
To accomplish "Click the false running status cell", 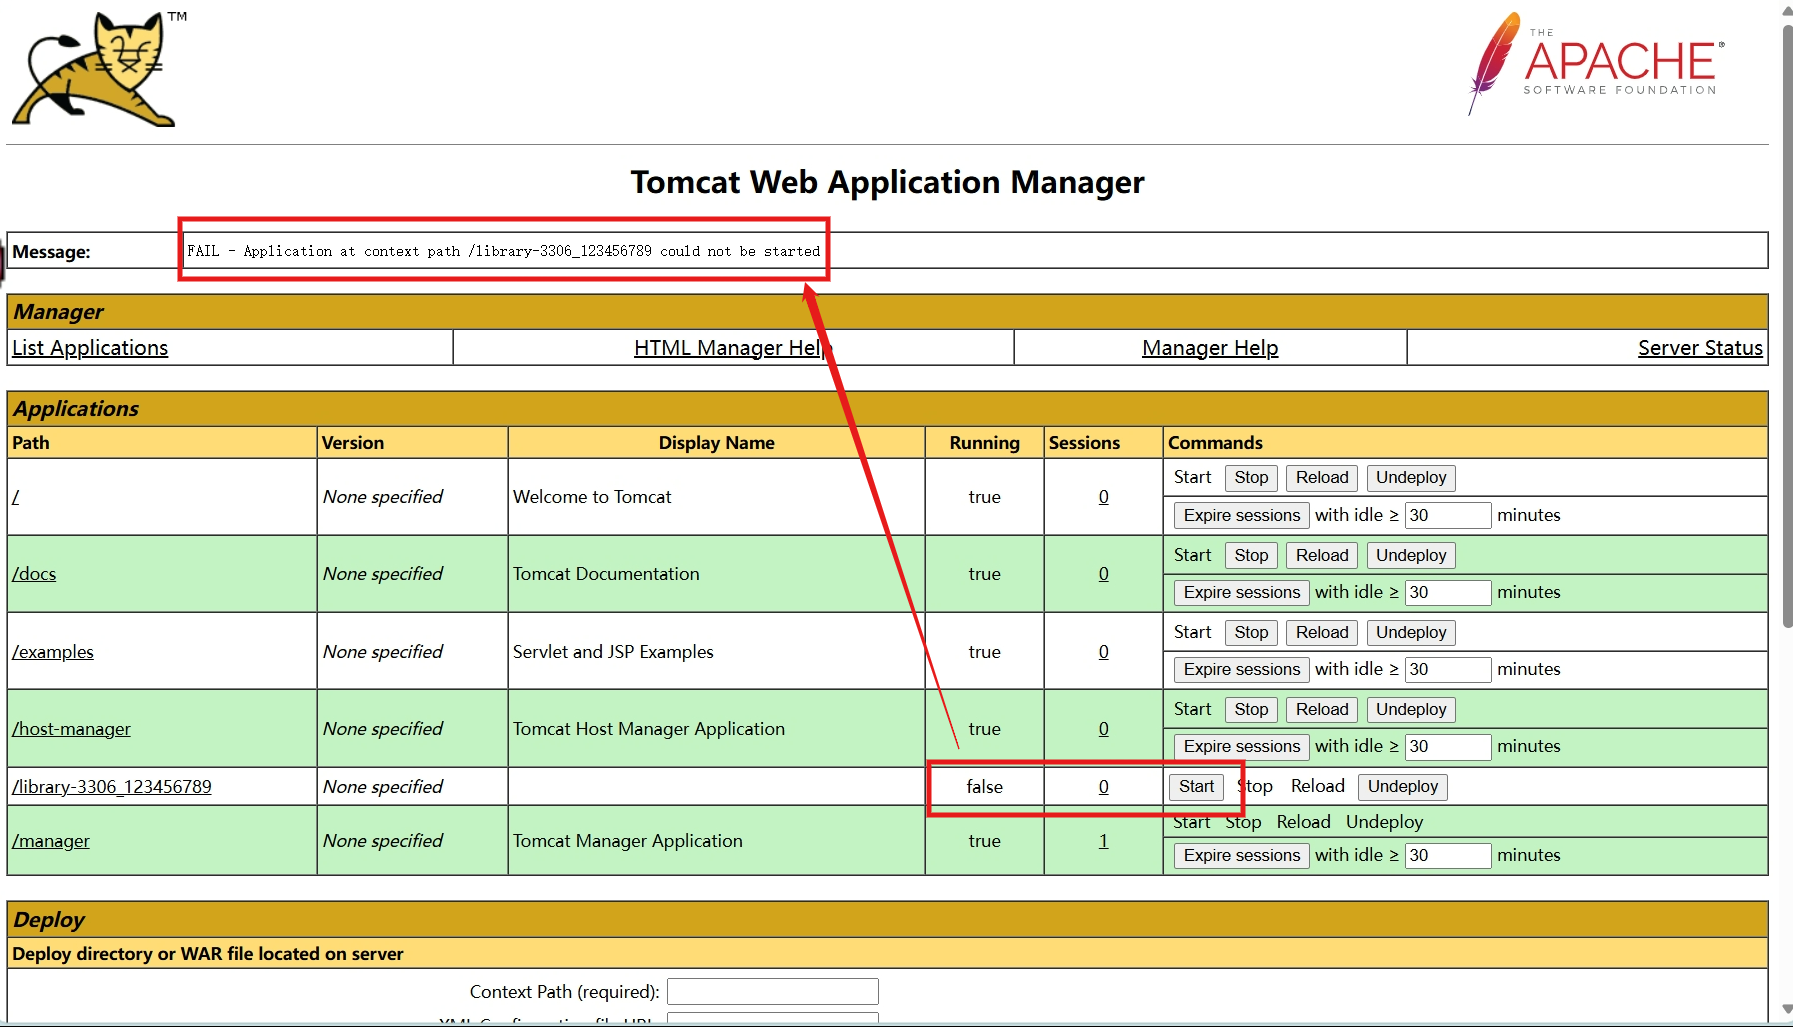I will pos(985,787).
